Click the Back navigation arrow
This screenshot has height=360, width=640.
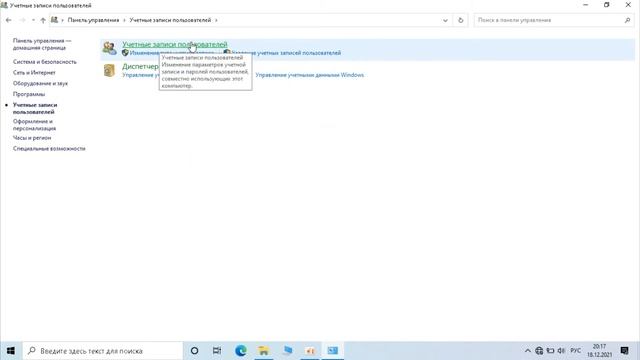point(9,20)
